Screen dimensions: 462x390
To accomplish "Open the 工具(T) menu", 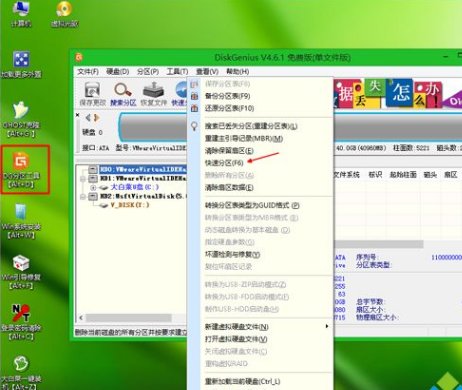I will pos(177,72).
